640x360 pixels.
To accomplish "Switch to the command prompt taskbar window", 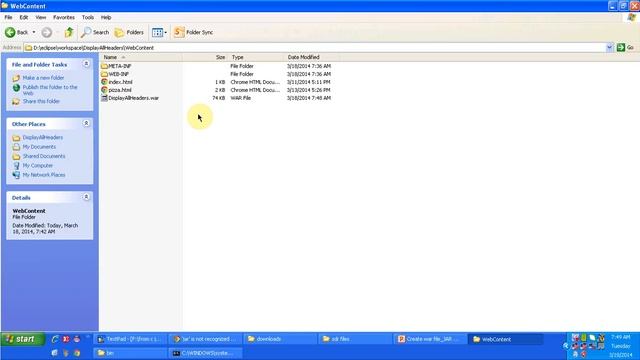I will coord(205,353).
